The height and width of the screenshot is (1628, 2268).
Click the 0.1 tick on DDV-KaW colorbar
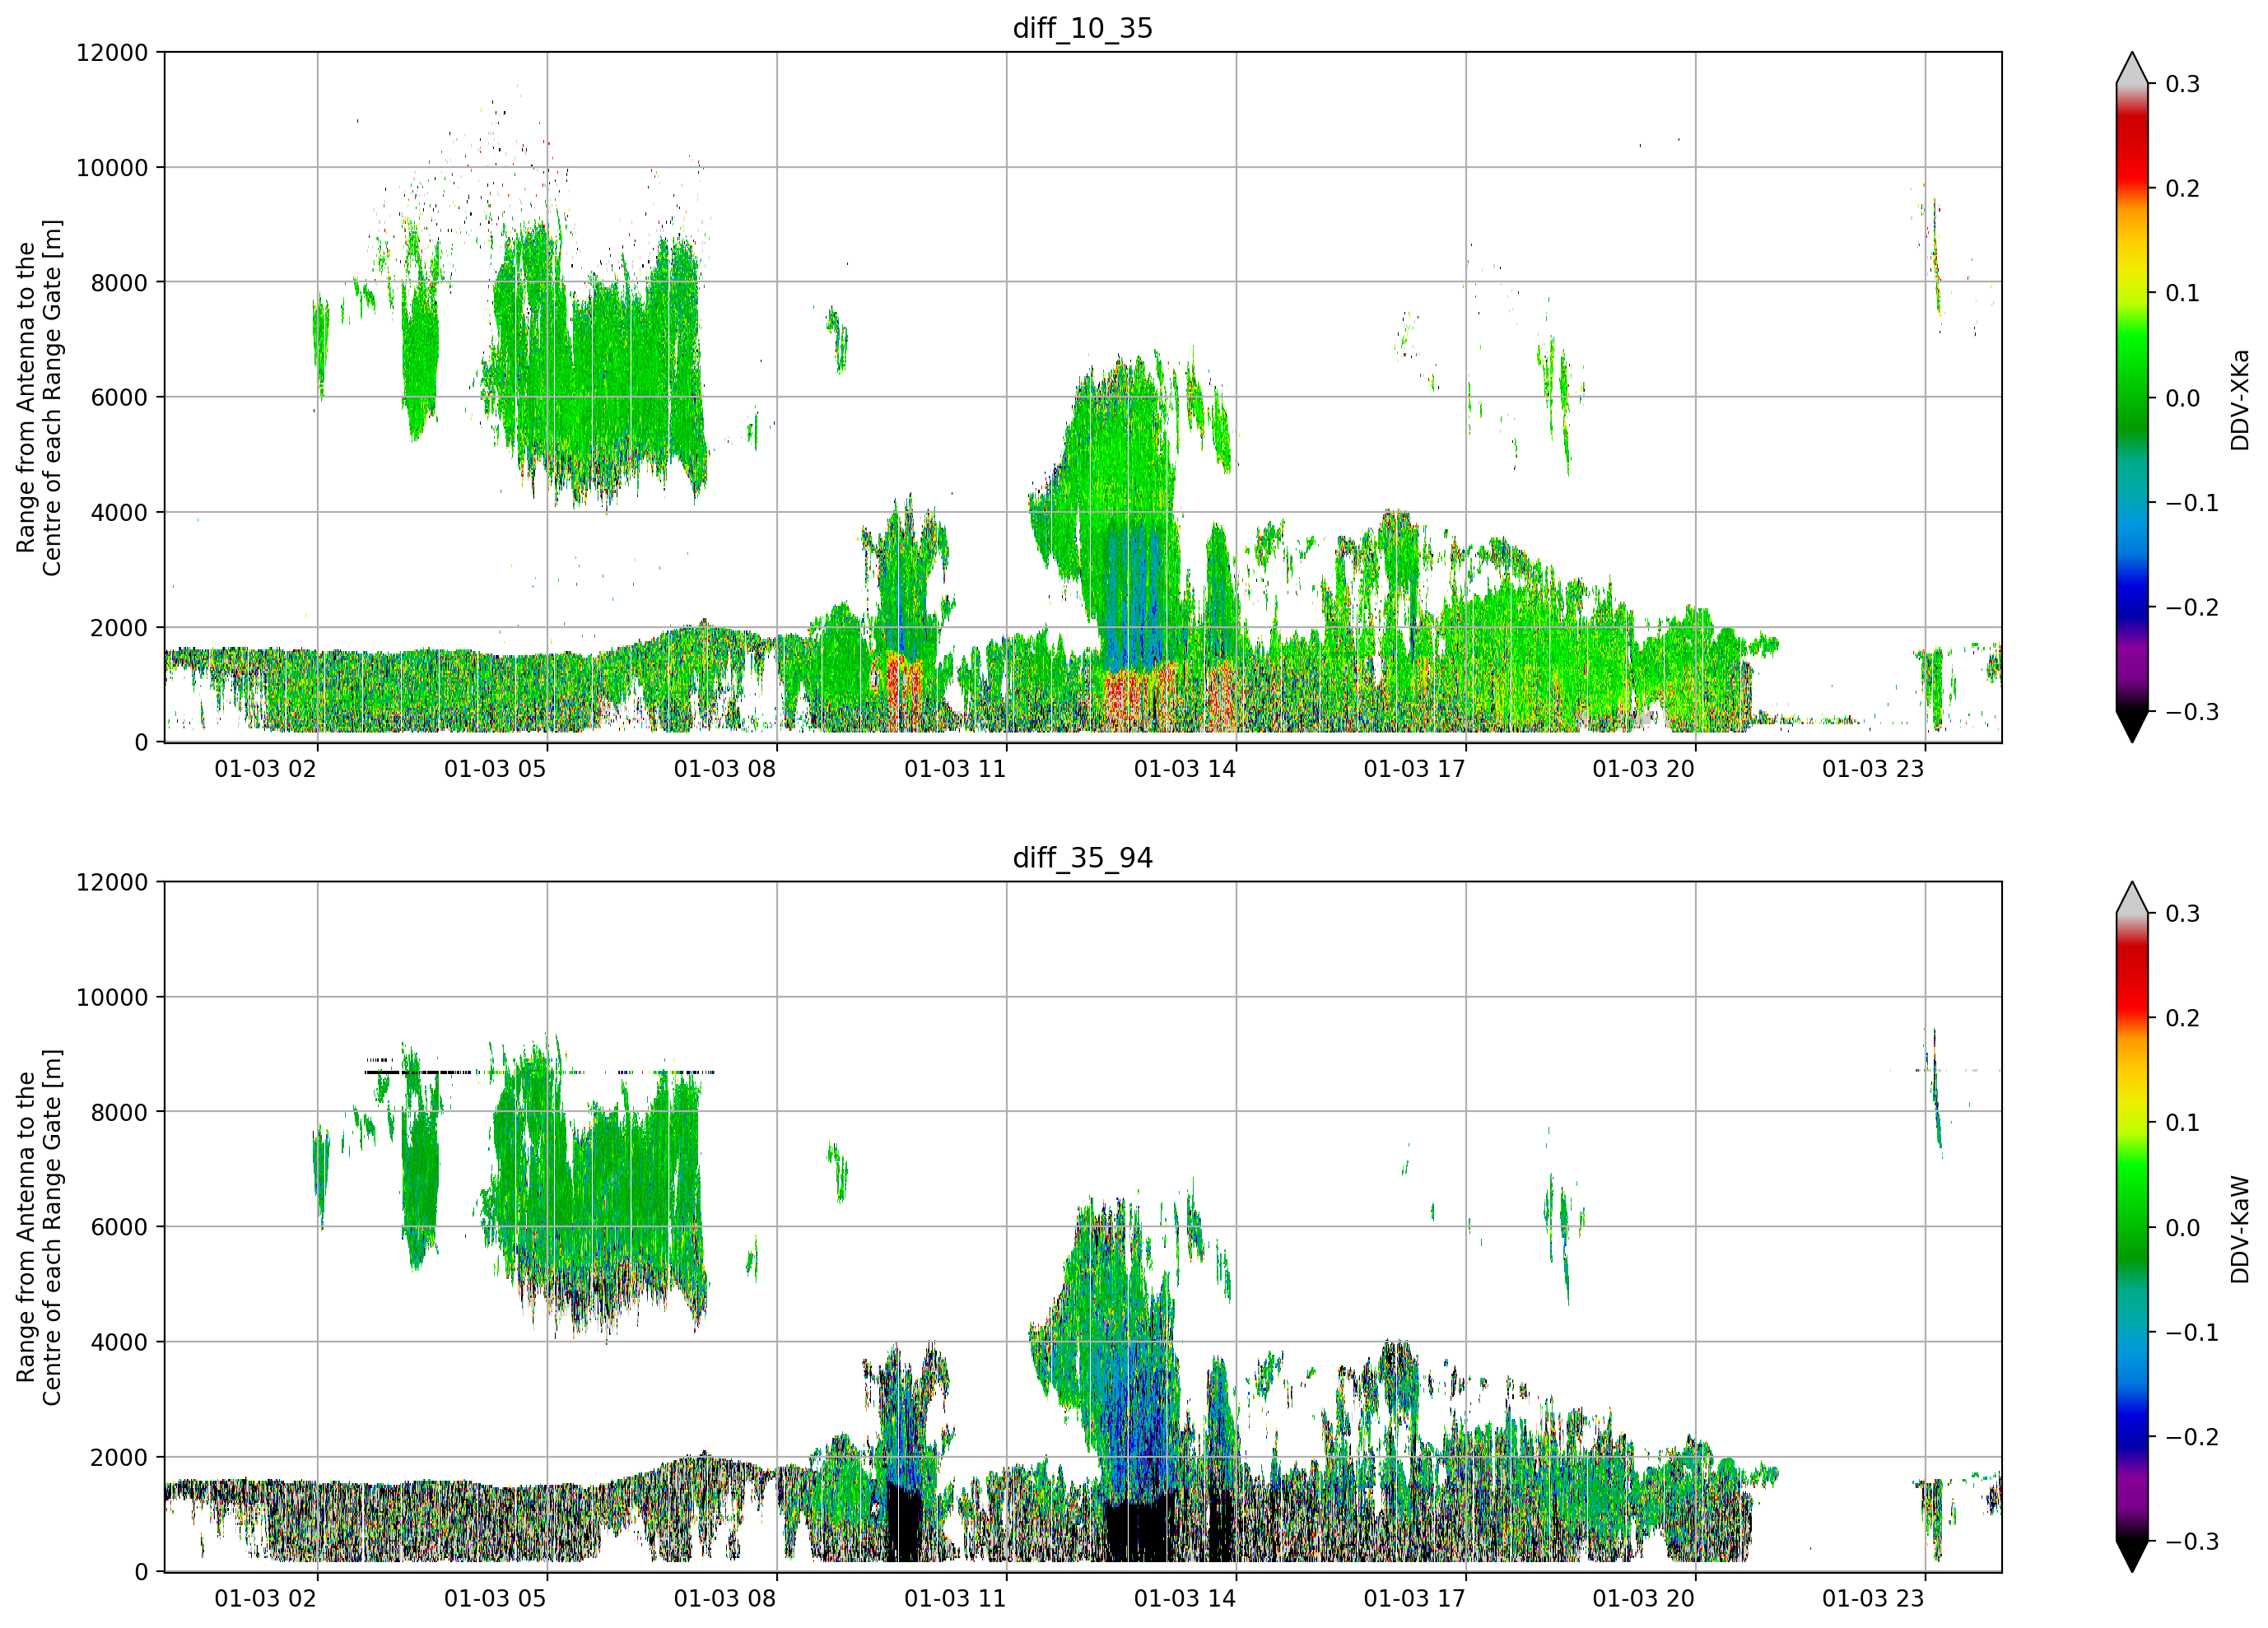pos(2182,1123)
